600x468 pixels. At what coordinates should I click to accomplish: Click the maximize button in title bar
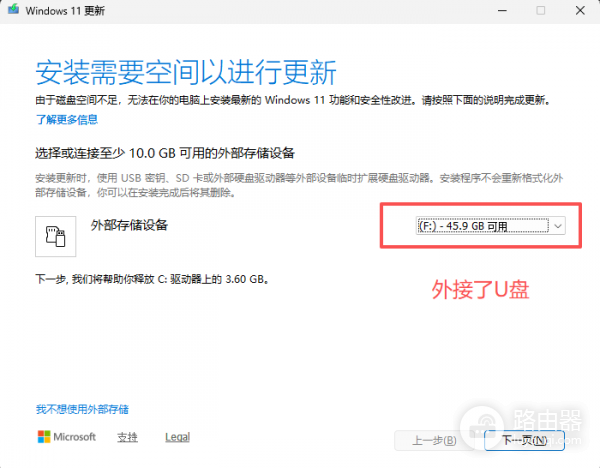pos(541,10)
